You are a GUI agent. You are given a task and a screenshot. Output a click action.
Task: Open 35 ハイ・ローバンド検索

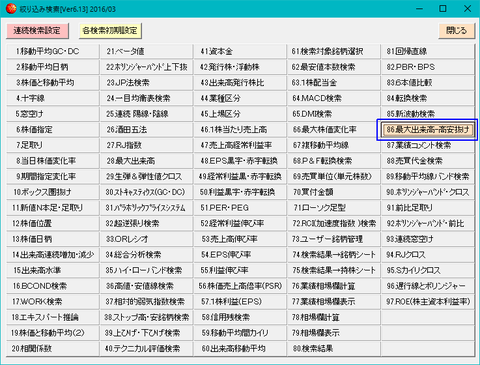click(146, 271)
